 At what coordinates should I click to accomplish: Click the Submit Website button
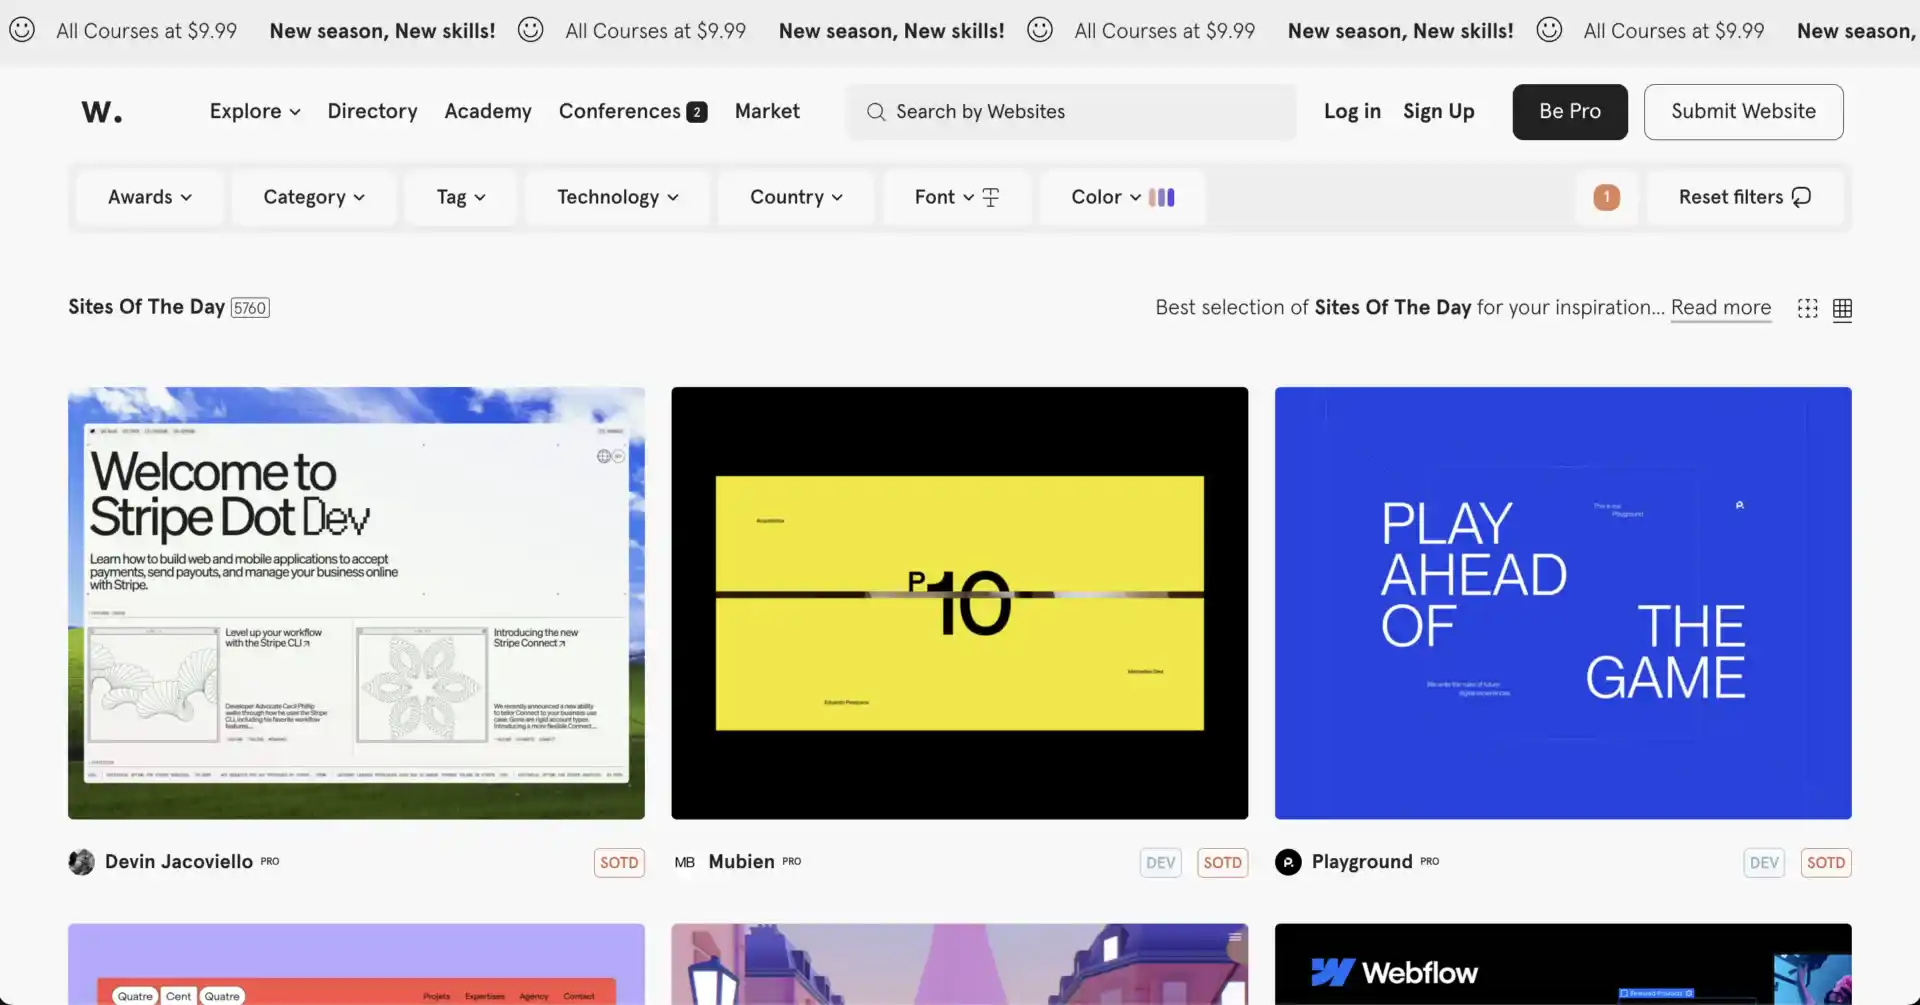(x=1743, y=112)
